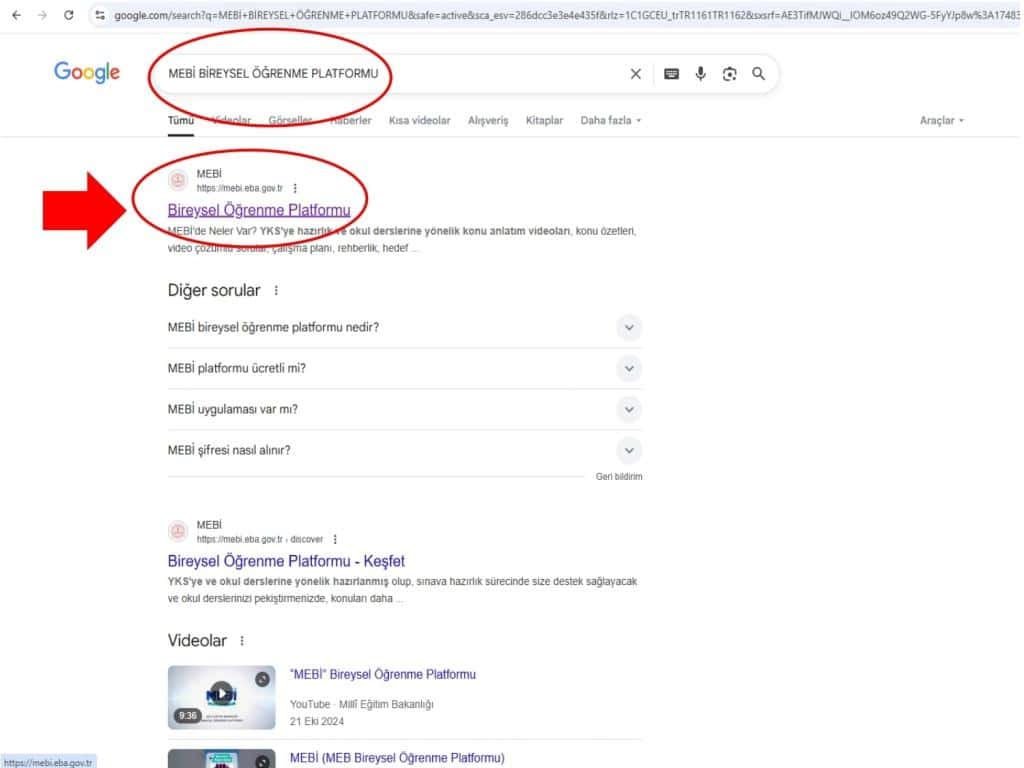Click the Google search input field
Screen dimensions: 1024x768
tap(392, 74)
